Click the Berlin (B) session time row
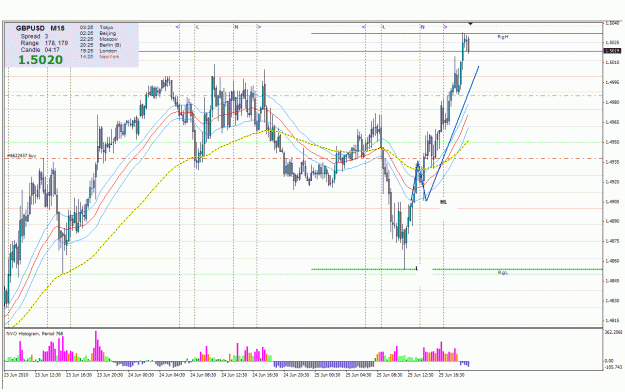 point(100,45)
